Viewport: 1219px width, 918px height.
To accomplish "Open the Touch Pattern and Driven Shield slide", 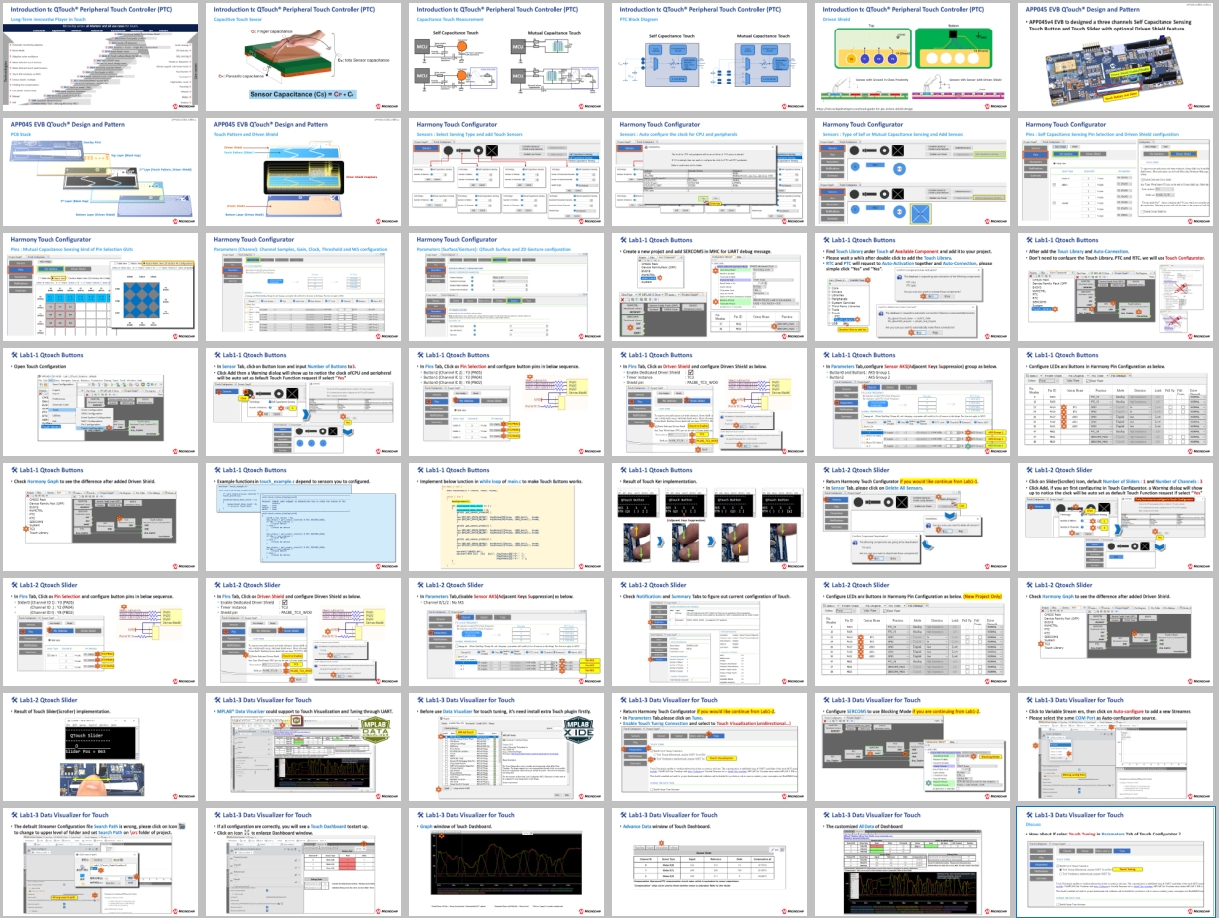I will (304, 172).
